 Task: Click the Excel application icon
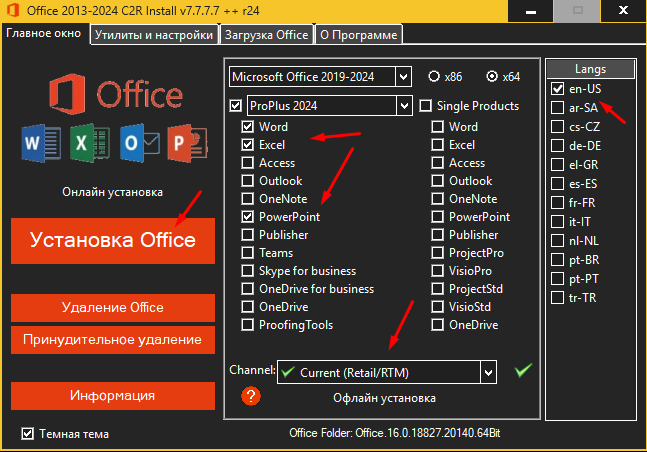click(x=90, y=143)
